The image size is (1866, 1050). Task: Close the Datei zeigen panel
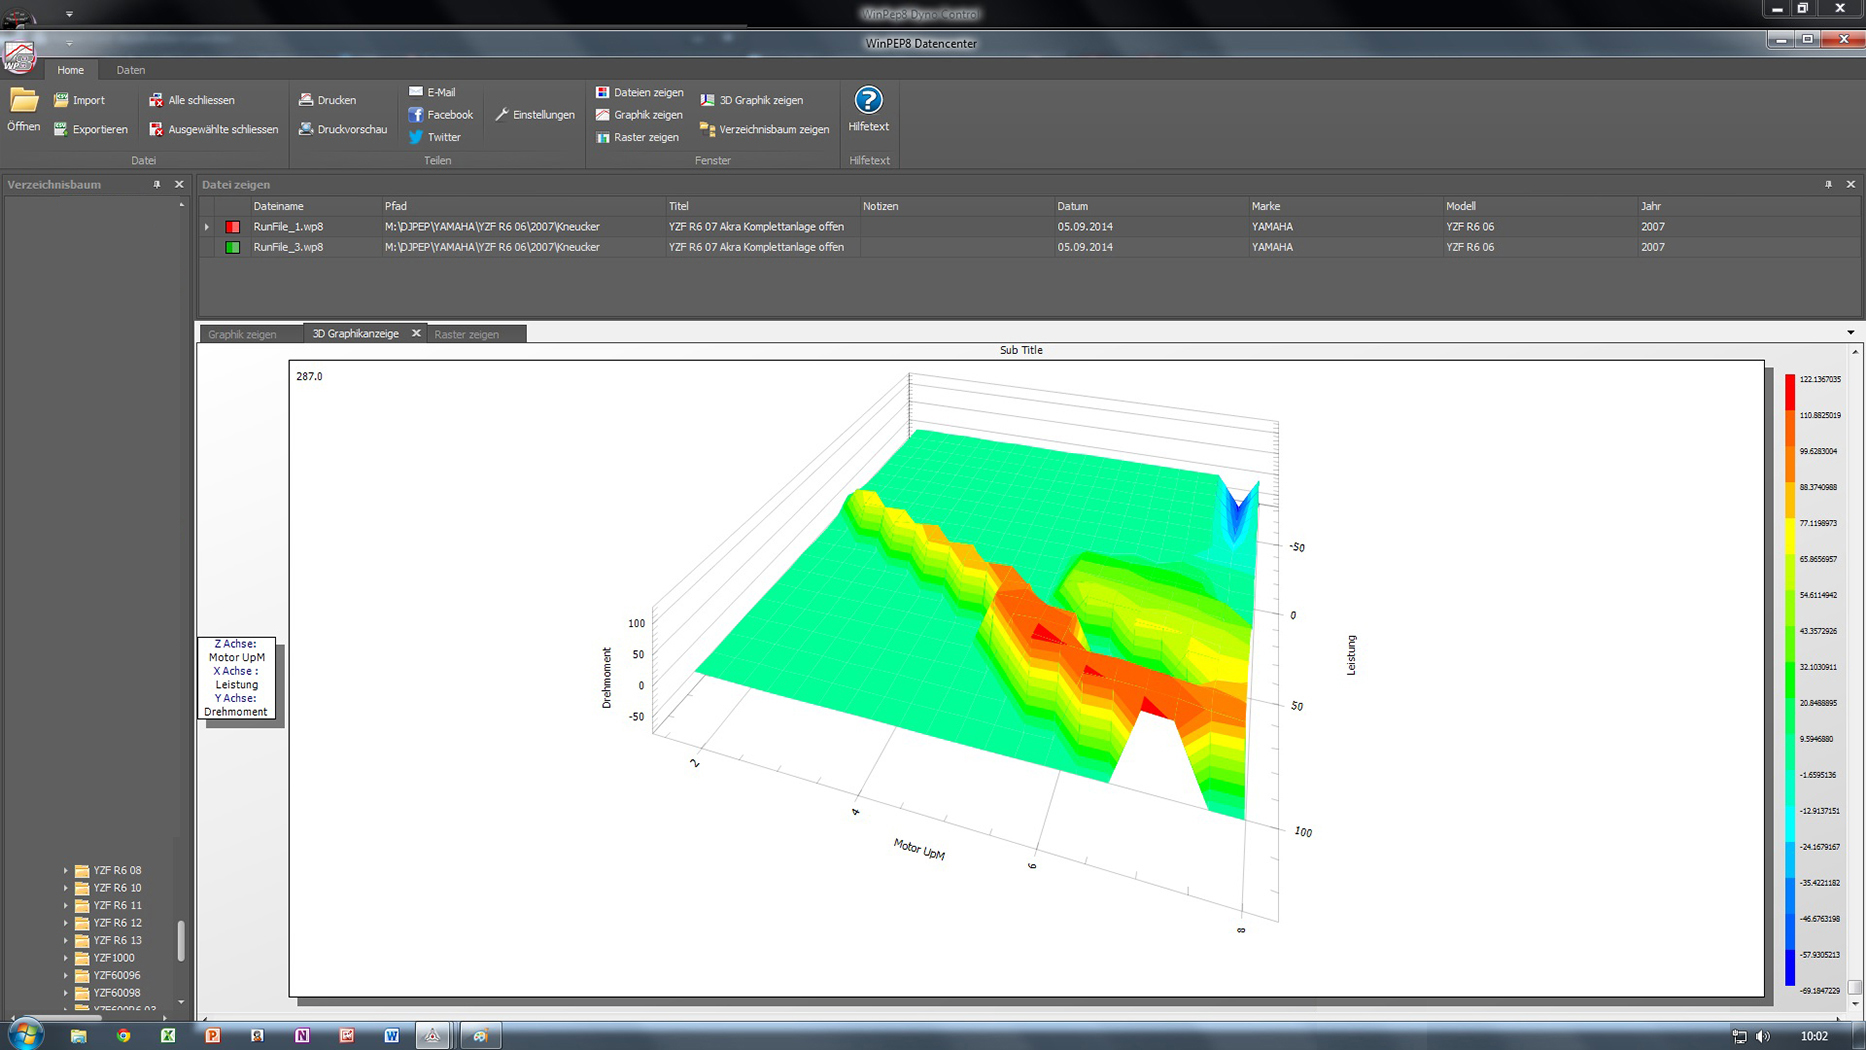point(1850,185)
